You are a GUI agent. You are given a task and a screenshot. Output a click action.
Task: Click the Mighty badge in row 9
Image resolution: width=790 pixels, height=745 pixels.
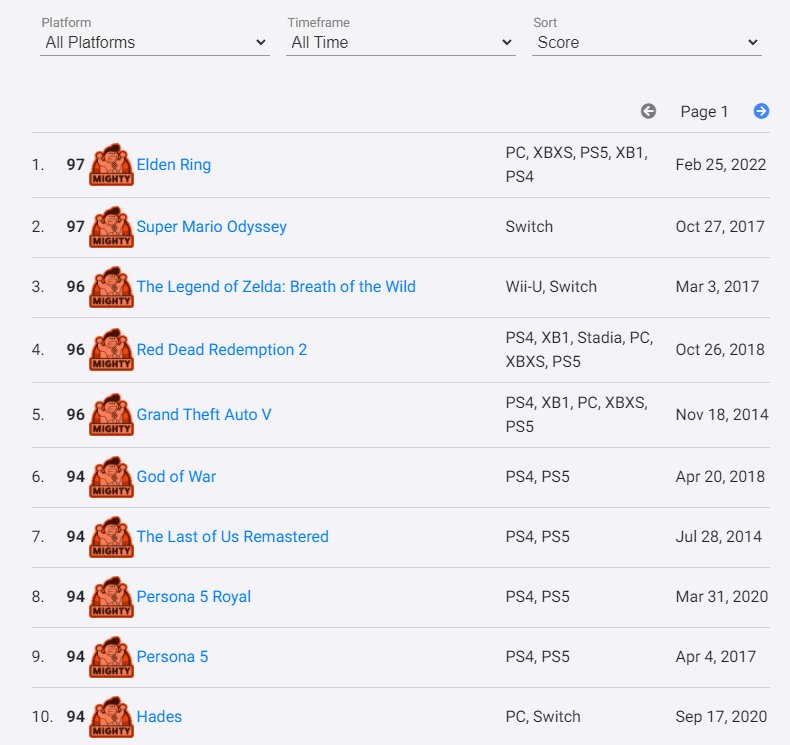[111, 656]
